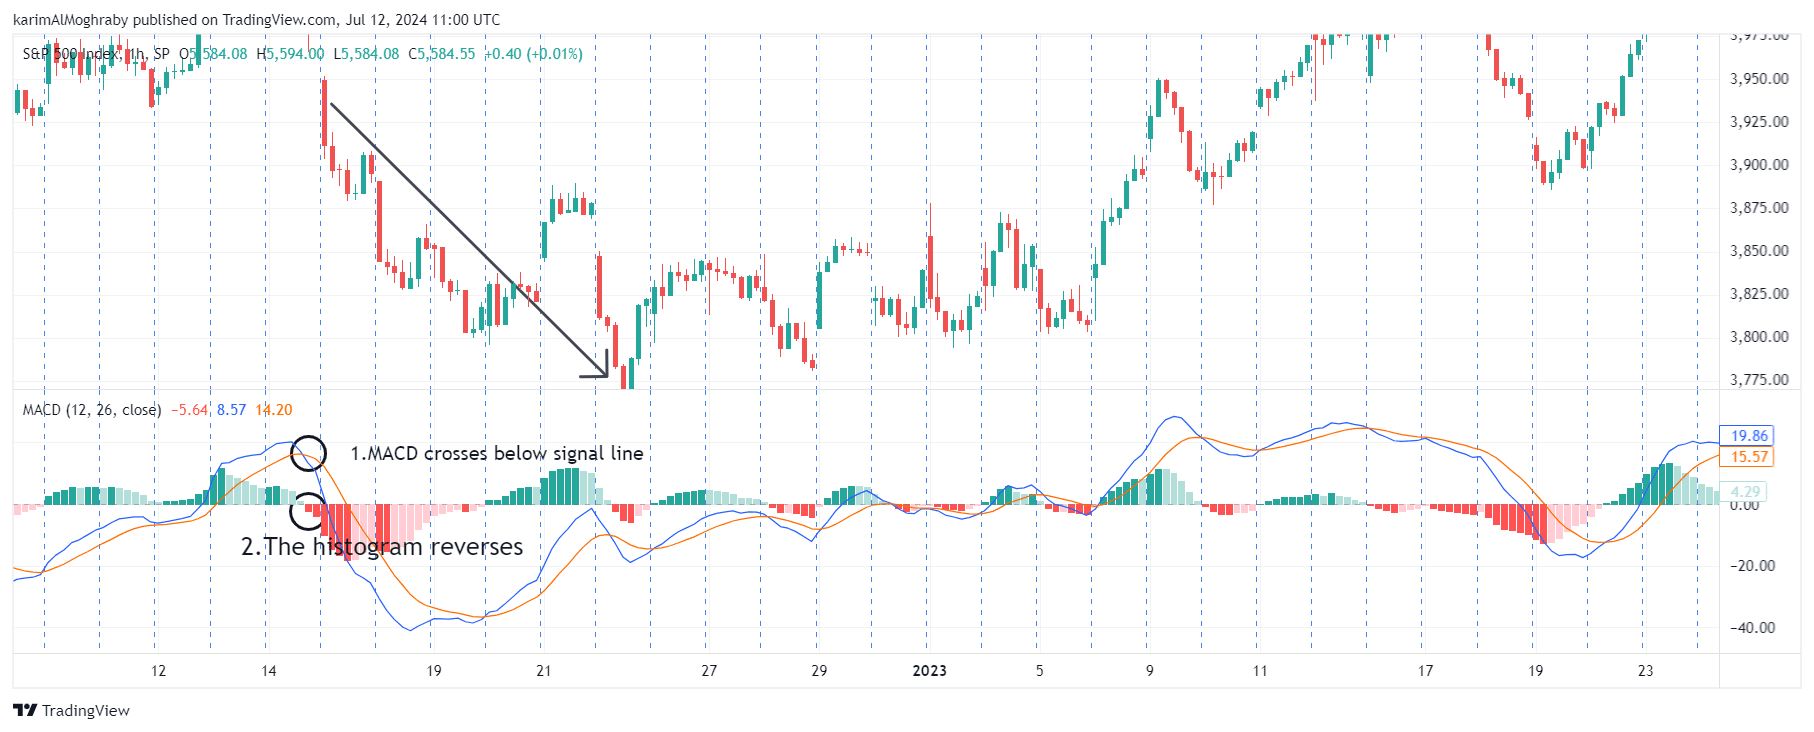Screen dimensions: 1814x732
Task: Click date label 12 on time axis
Action: click(158, 671)
